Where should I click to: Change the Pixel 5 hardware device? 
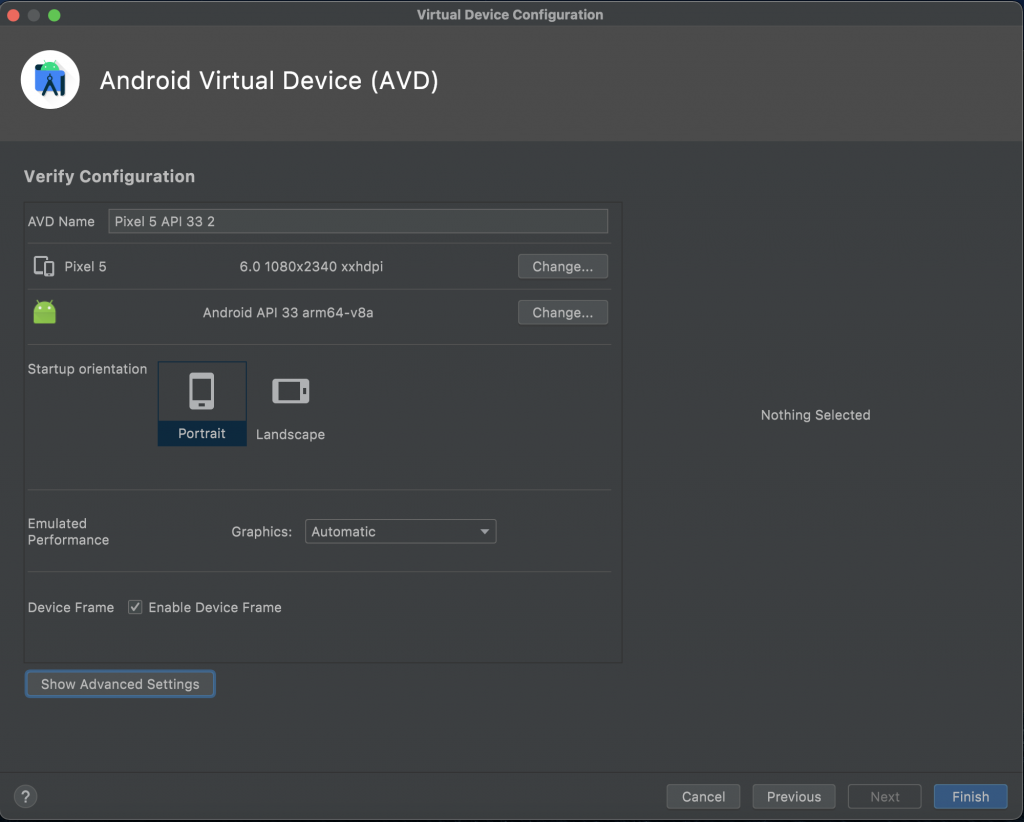(x=563, y=266)
